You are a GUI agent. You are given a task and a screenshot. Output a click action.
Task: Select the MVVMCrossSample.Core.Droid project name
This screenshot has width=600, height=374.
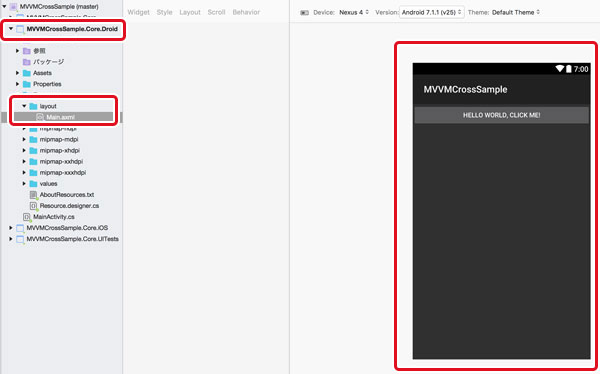(x=72, y=29)
